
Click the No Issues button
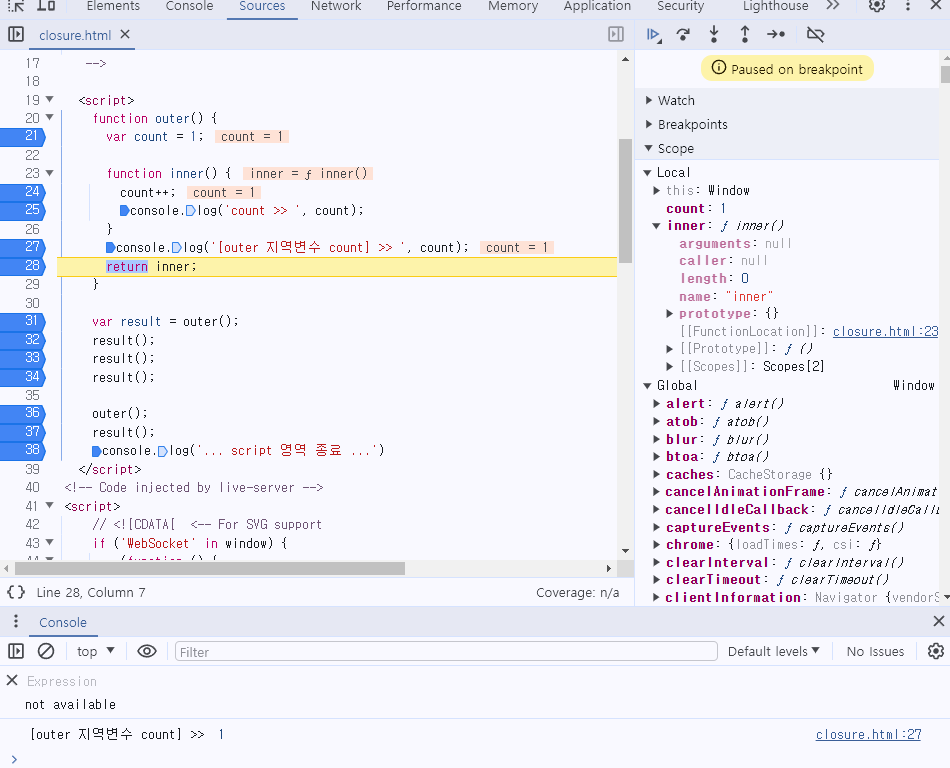[x=875, y=651]
